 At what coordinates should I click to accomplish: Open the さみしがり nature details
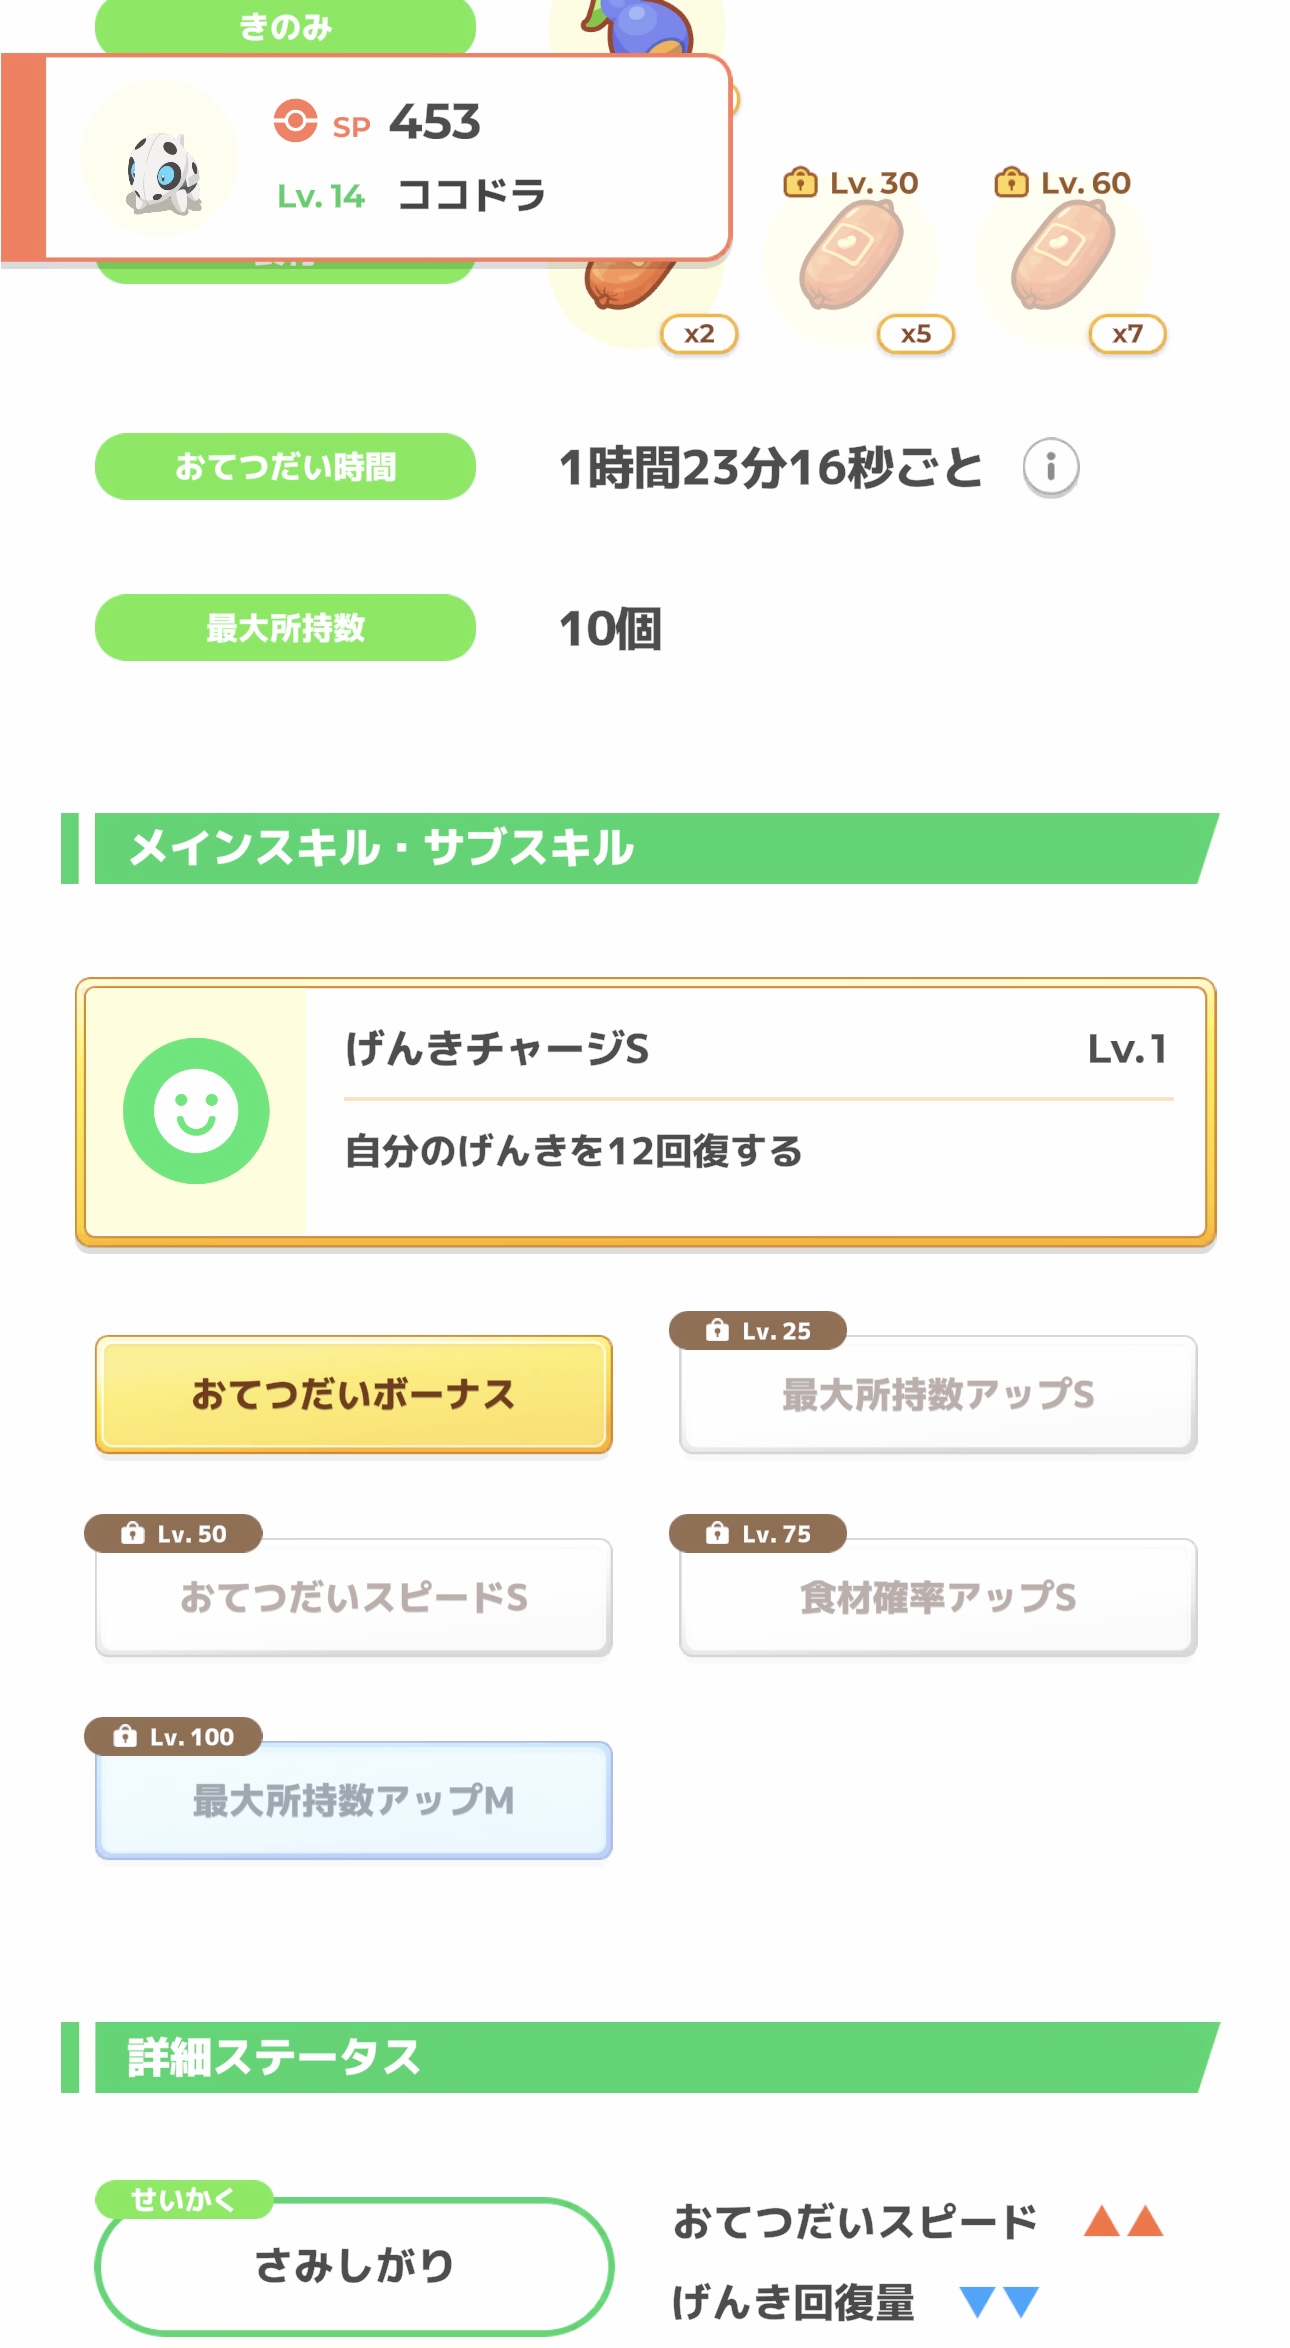[354, 2265]
